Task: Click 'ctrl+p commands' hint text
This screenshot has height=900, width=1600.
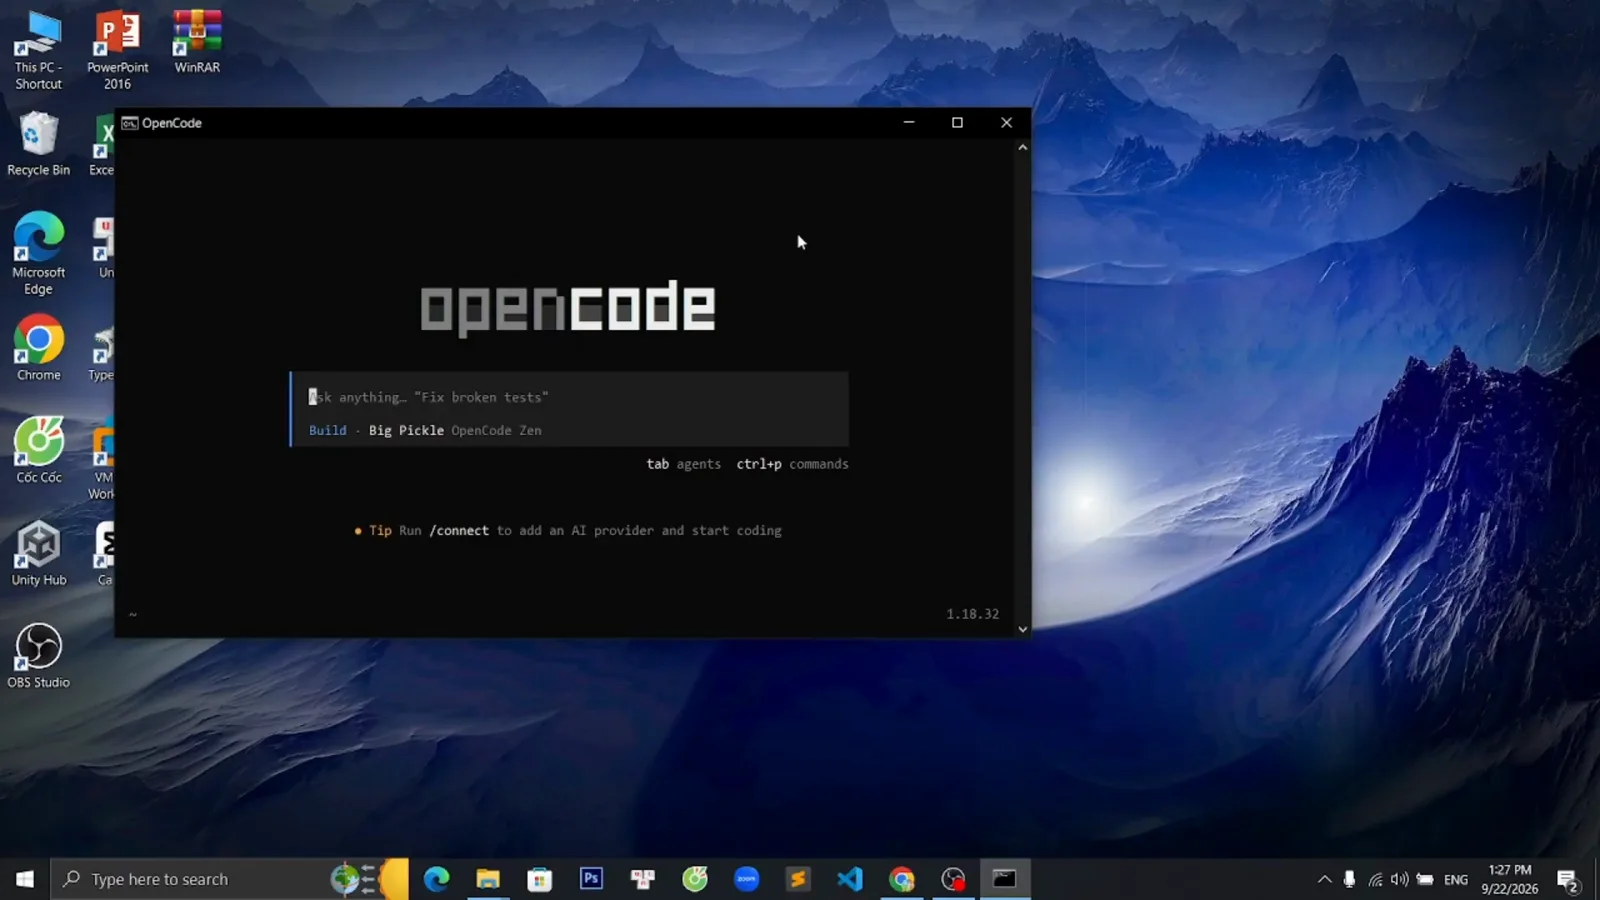Action: click(x=792, y=464)
